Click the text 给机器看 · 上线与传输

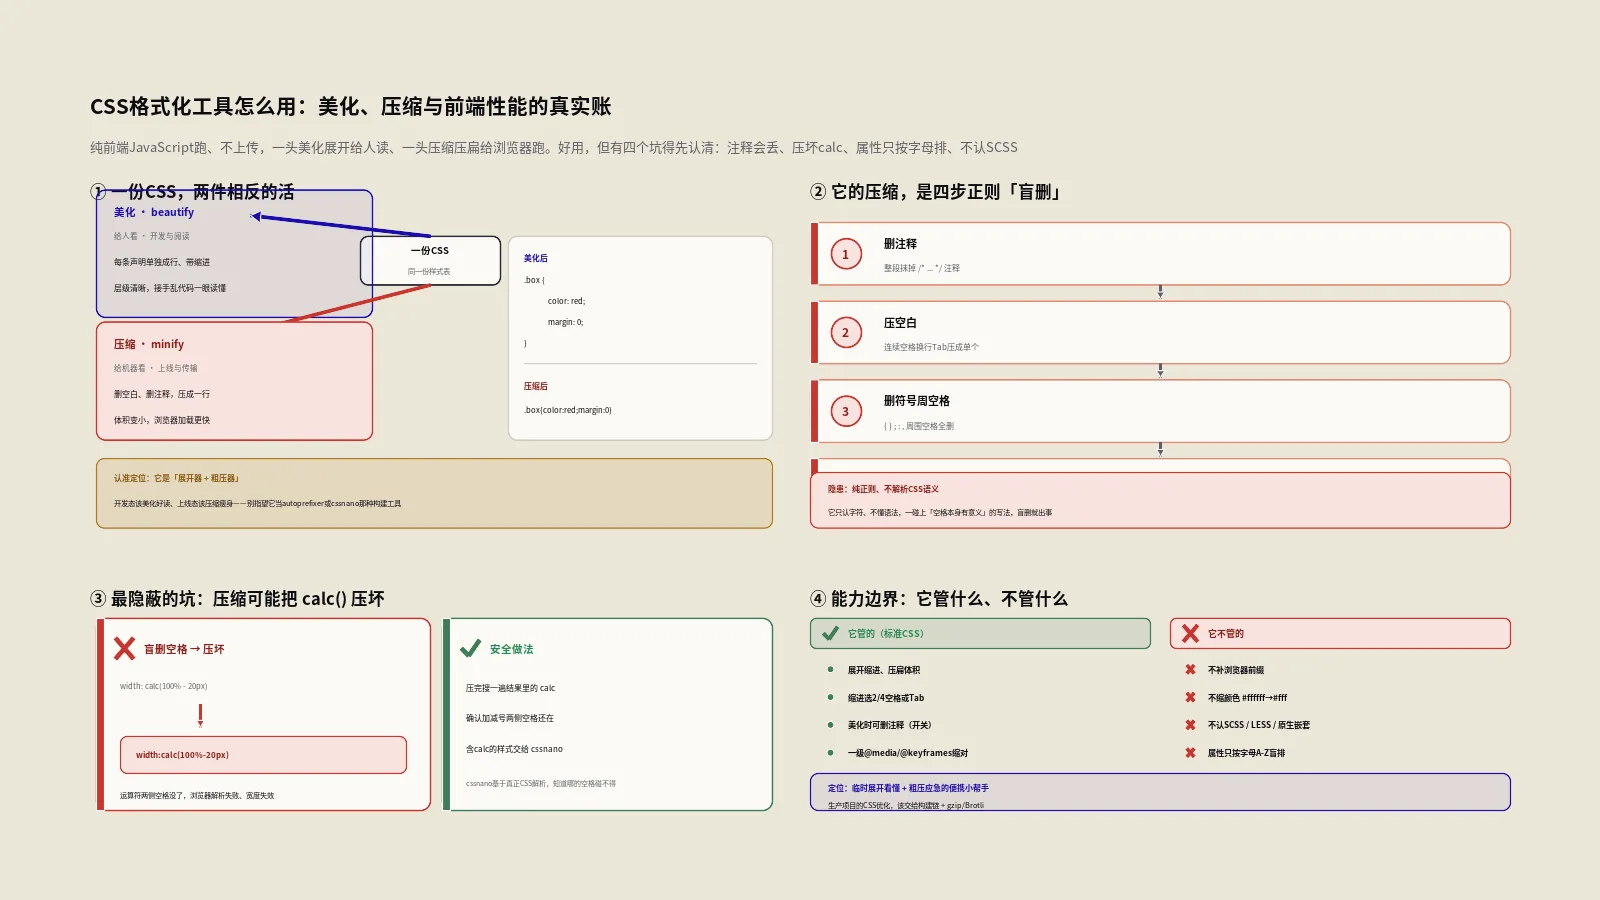point(155,368)
